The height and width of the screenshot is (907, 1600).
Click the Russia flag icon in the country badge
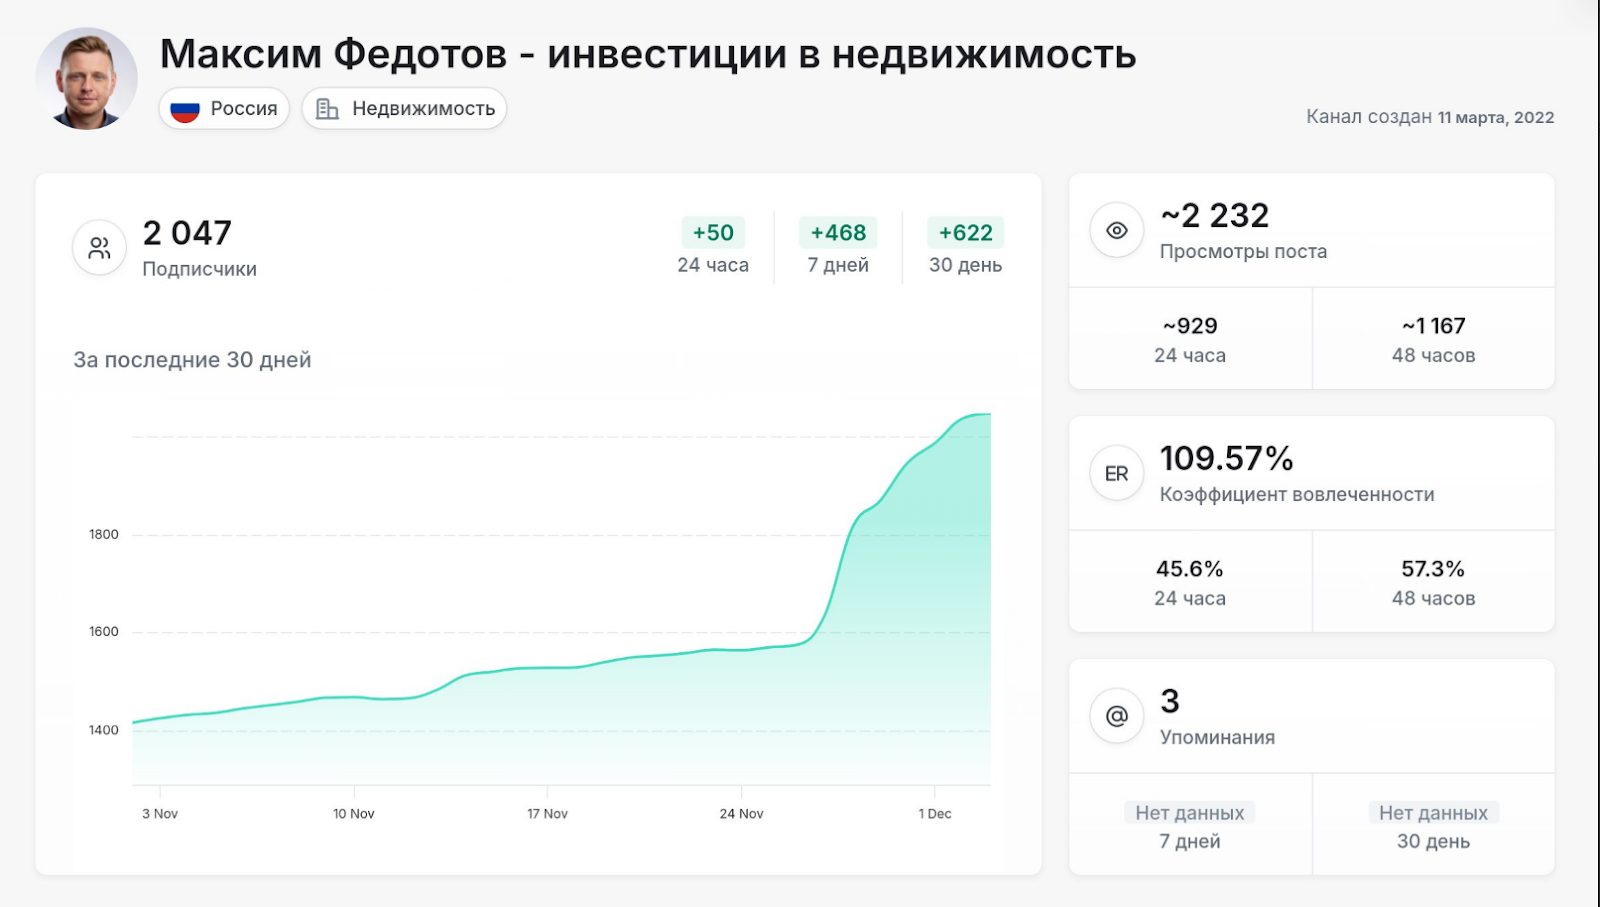(185, 108)
